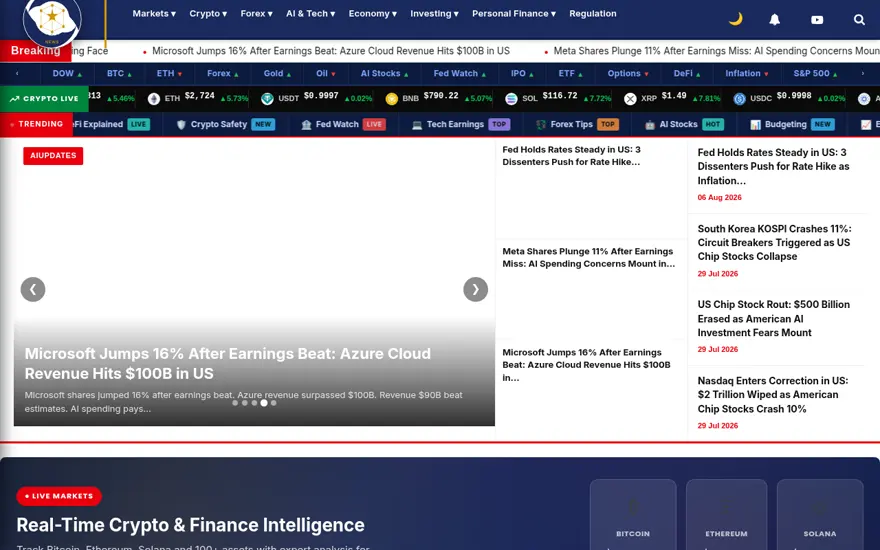The image size is (880, 550).
Task: Open the Fed Watch ticker tab
Action: (460, 74)
